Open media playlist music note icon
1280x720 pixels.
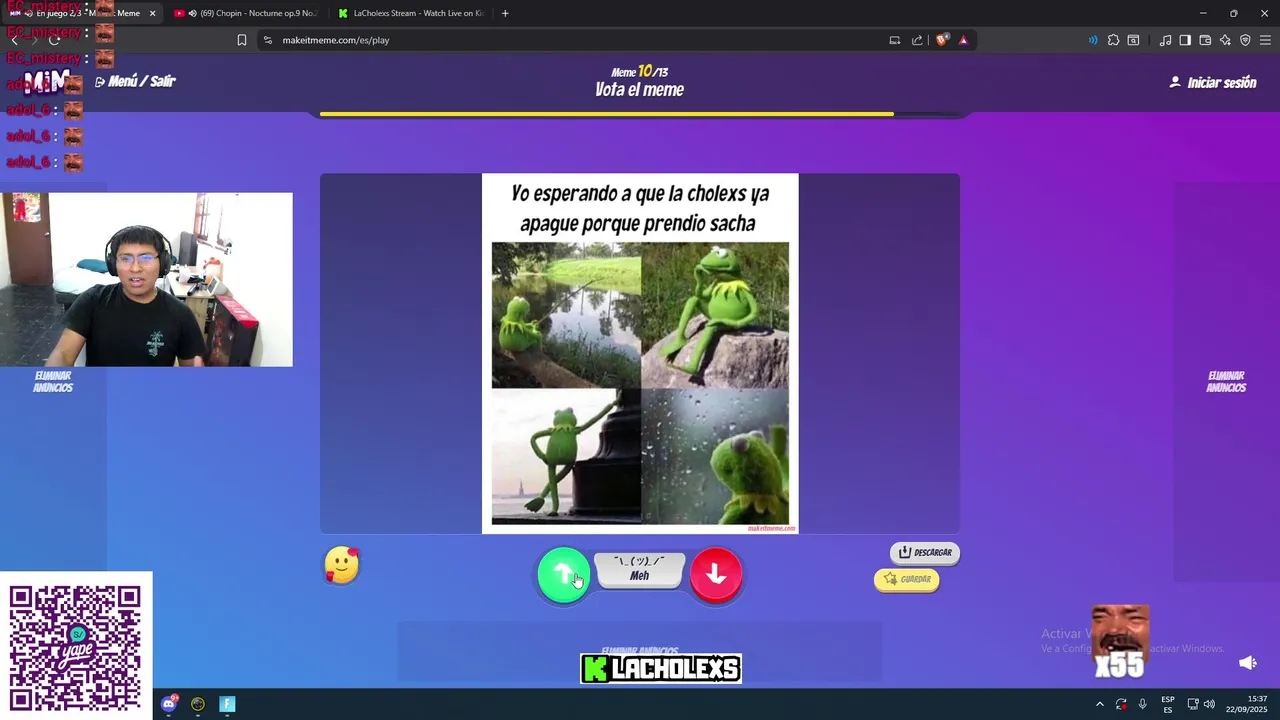pos(1165,40)
